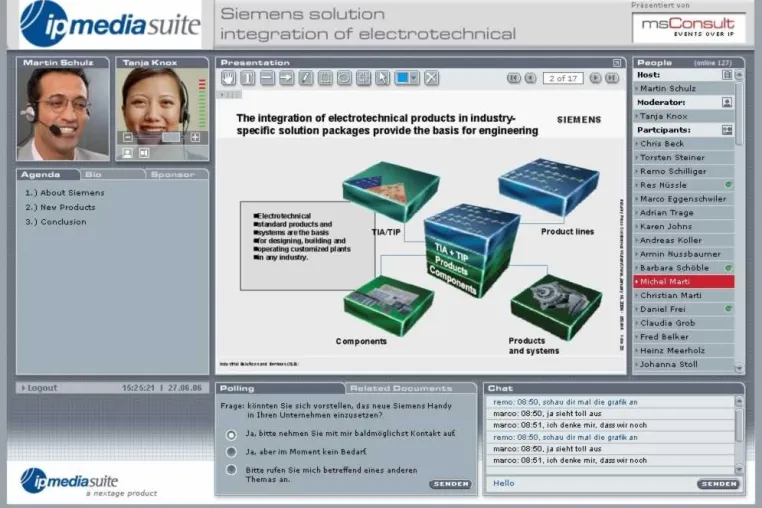
Task: Jump to the last slide
Action: point(612,78)
